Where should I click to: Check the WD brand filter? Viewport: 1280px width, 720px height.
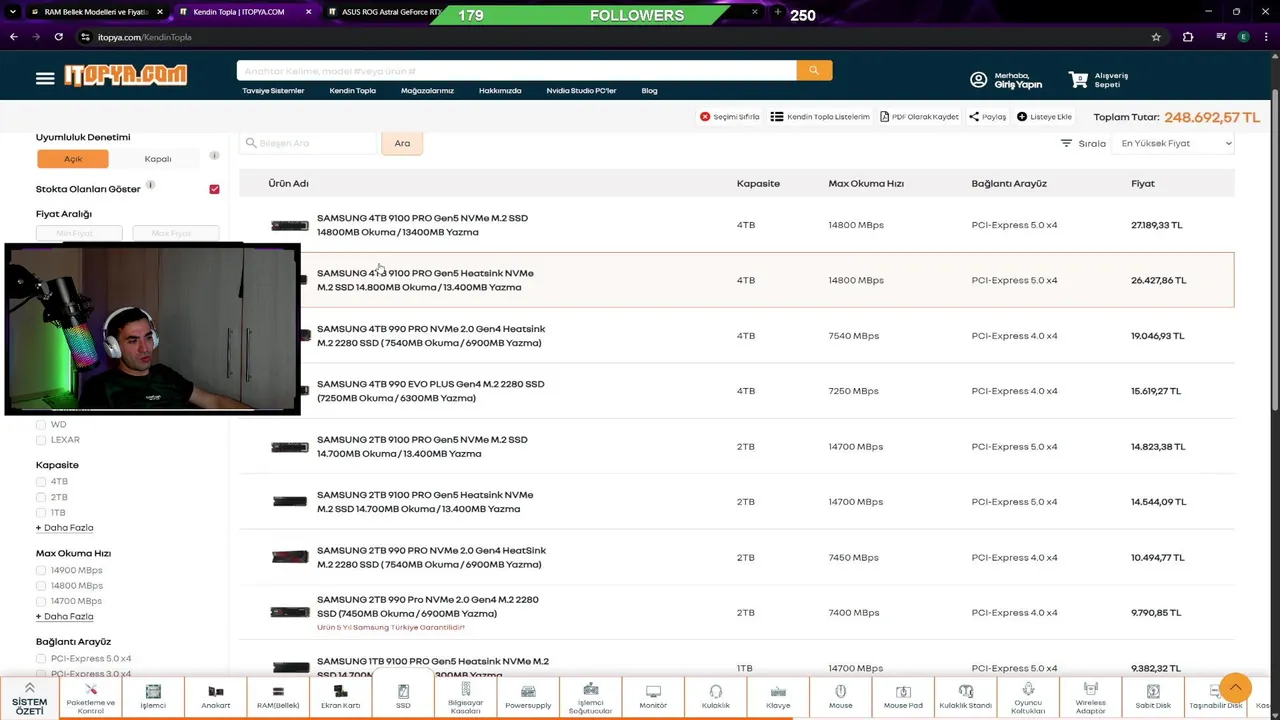(x=41, y=424)
